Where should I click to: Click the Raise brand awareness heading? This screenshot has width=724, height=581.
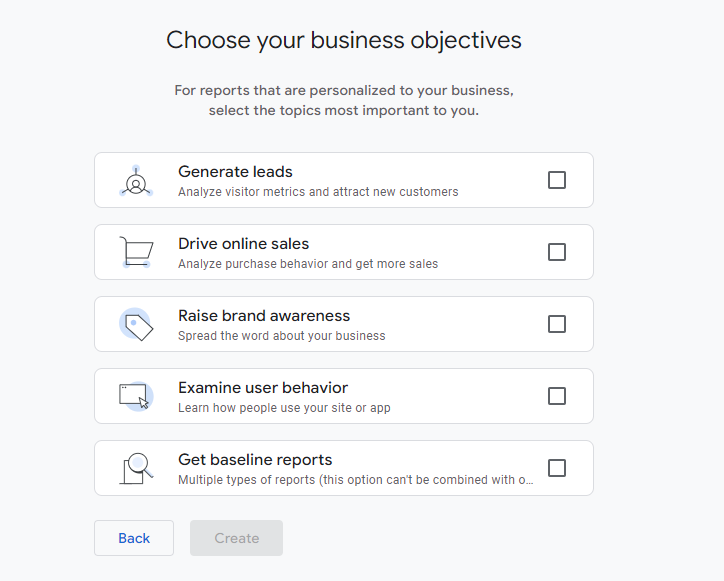click(264, 316)
